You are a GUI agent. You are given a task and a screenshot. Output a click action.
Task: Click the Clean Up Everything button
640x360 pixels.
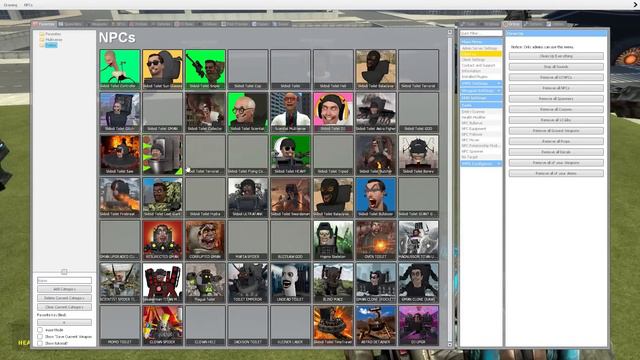click(x=556, y=56)
